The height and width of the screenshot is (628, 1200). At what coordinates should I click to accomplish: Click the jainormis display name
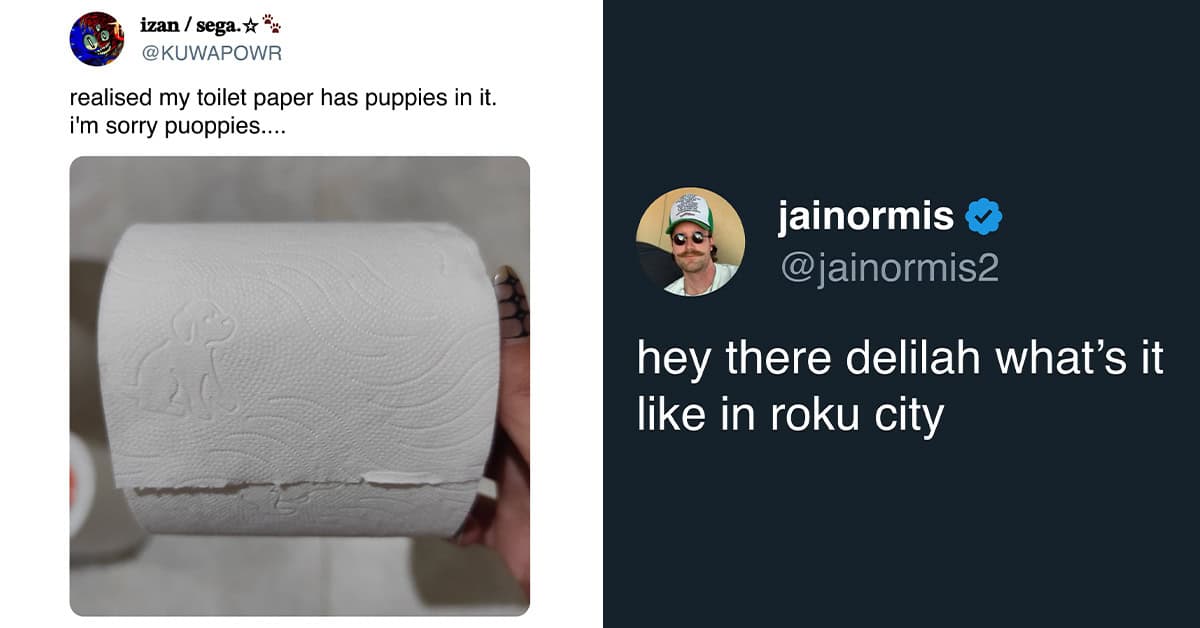click(x=866, y=216)
